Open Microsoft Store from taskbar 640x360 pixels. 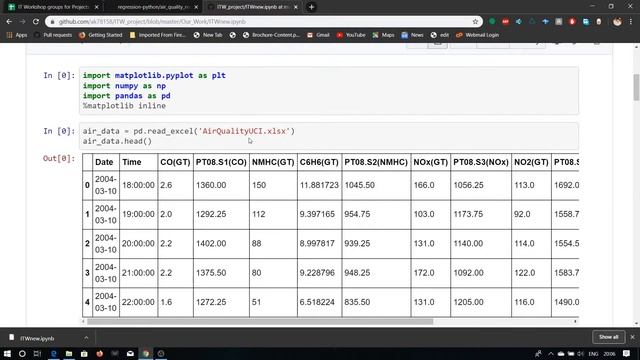tap(84, 353)
